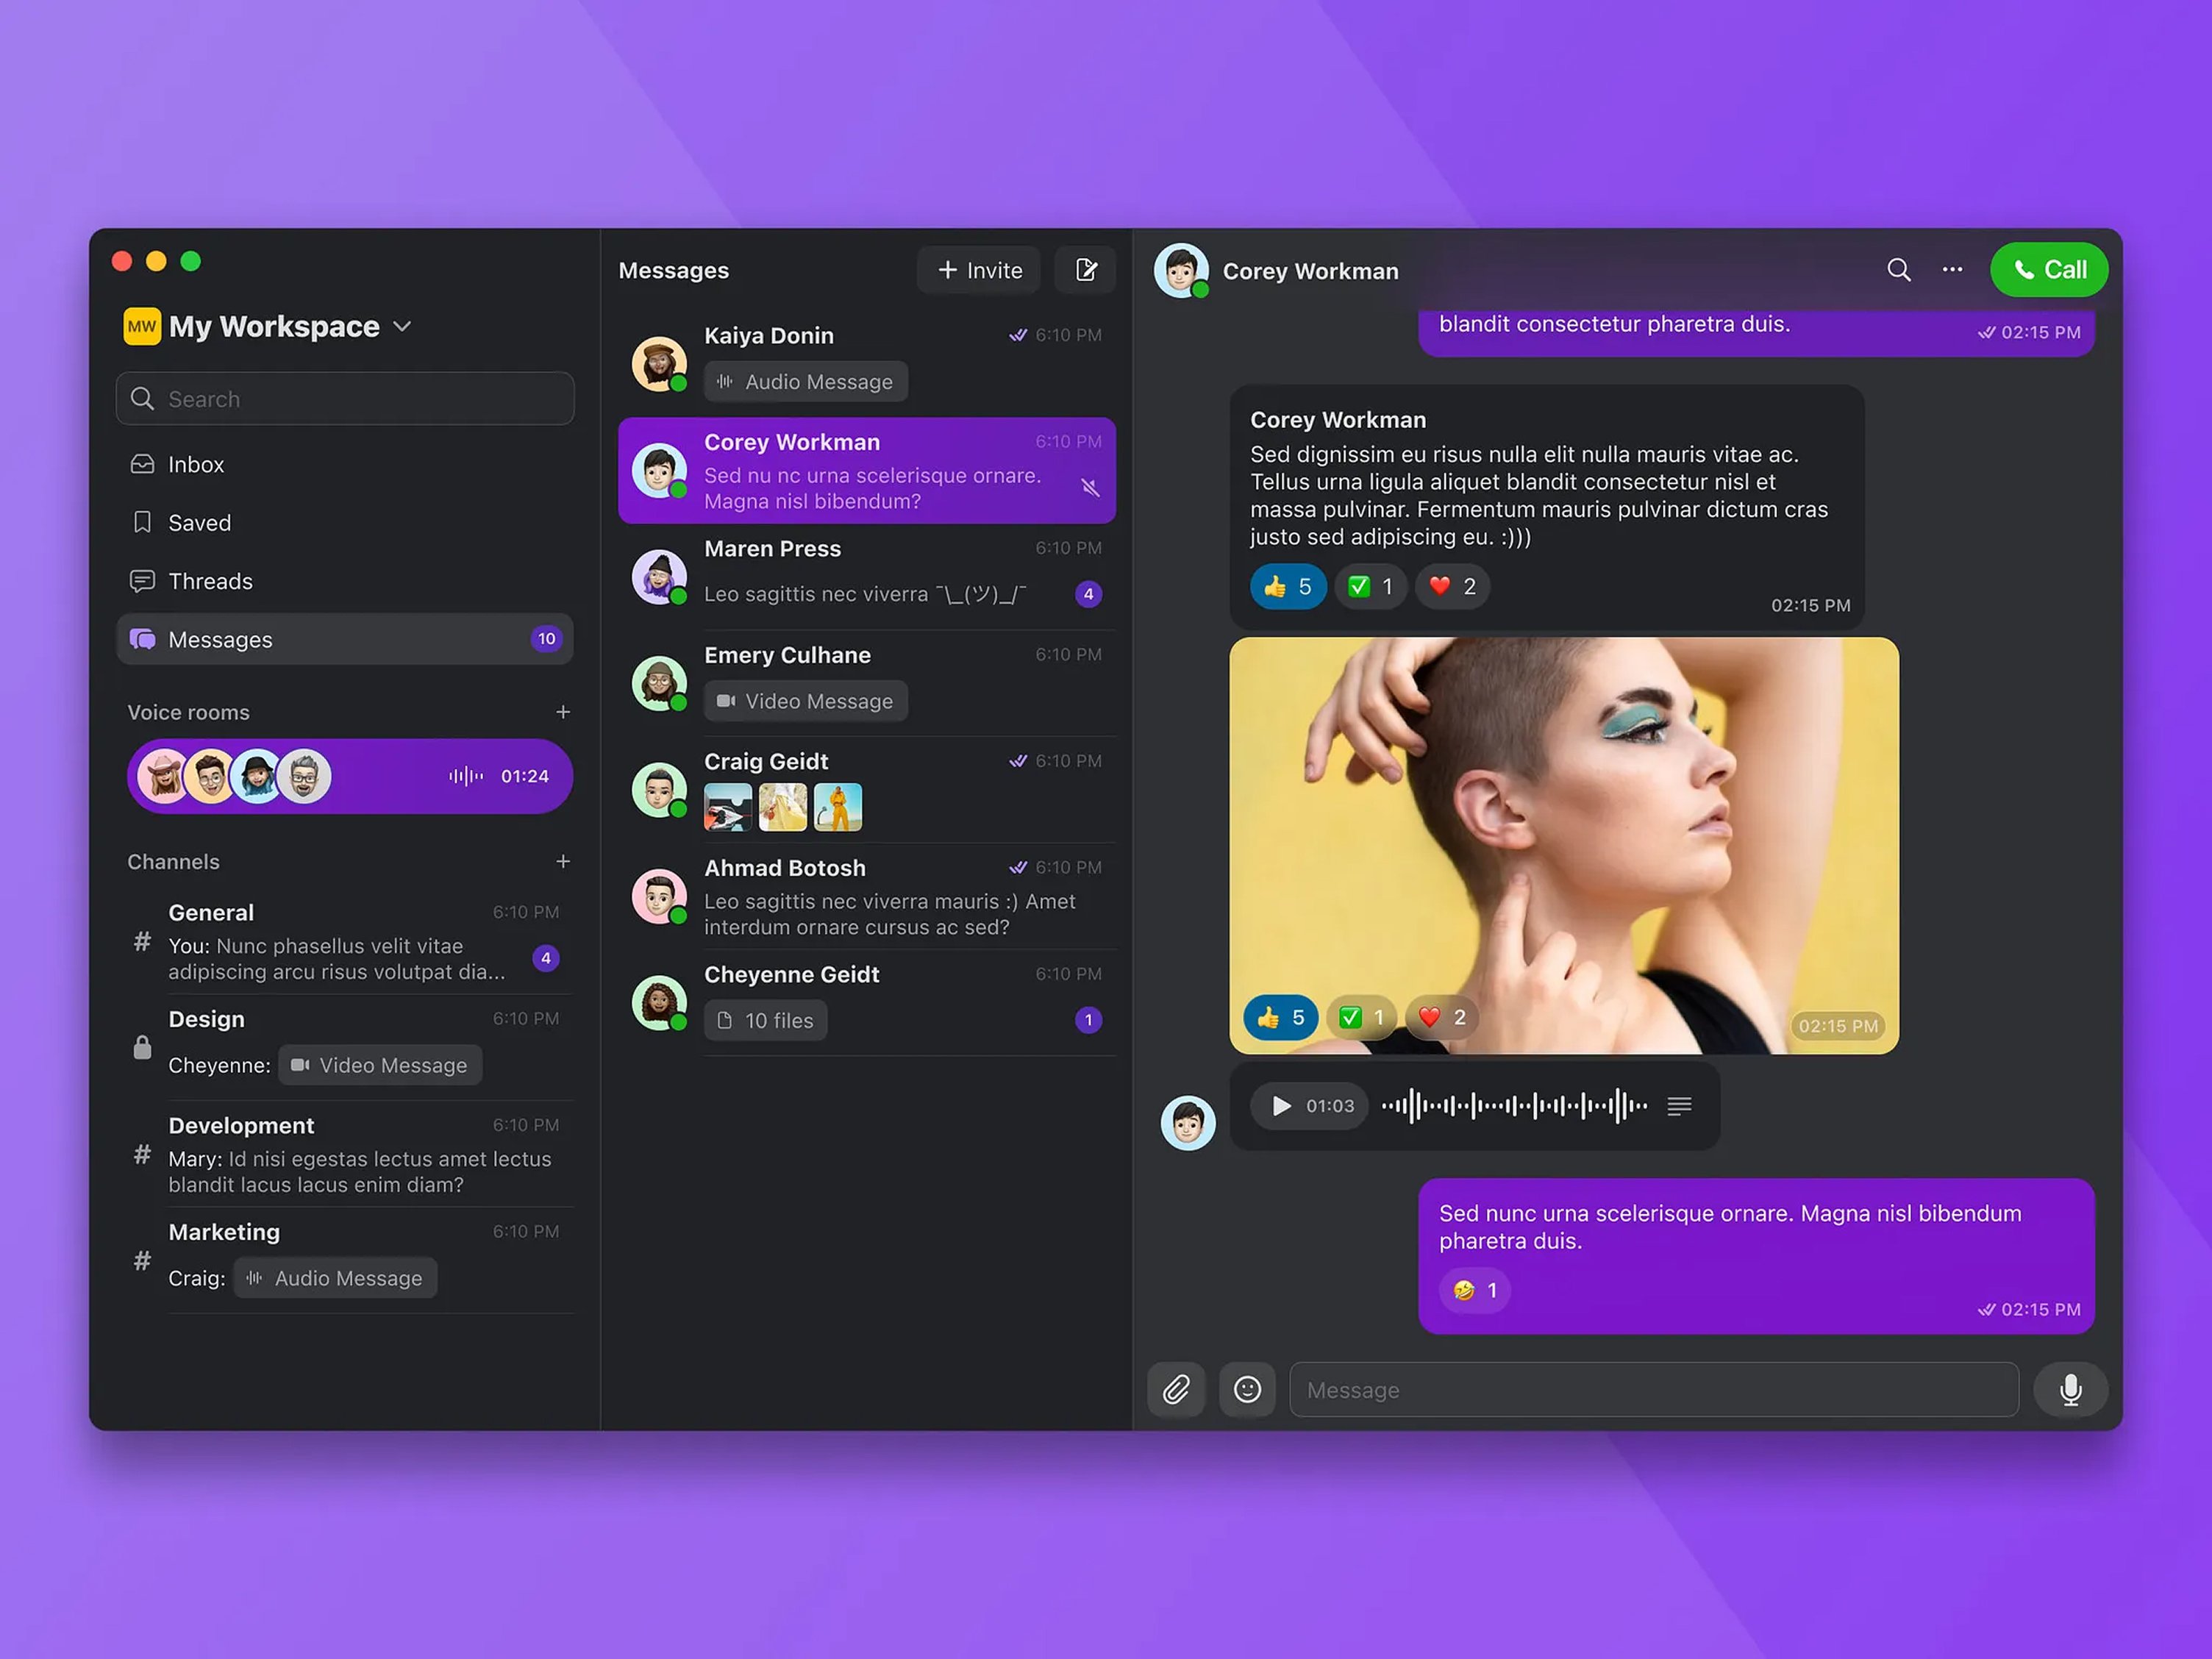
Task: Click the Invite button
Action: (979, 270)
